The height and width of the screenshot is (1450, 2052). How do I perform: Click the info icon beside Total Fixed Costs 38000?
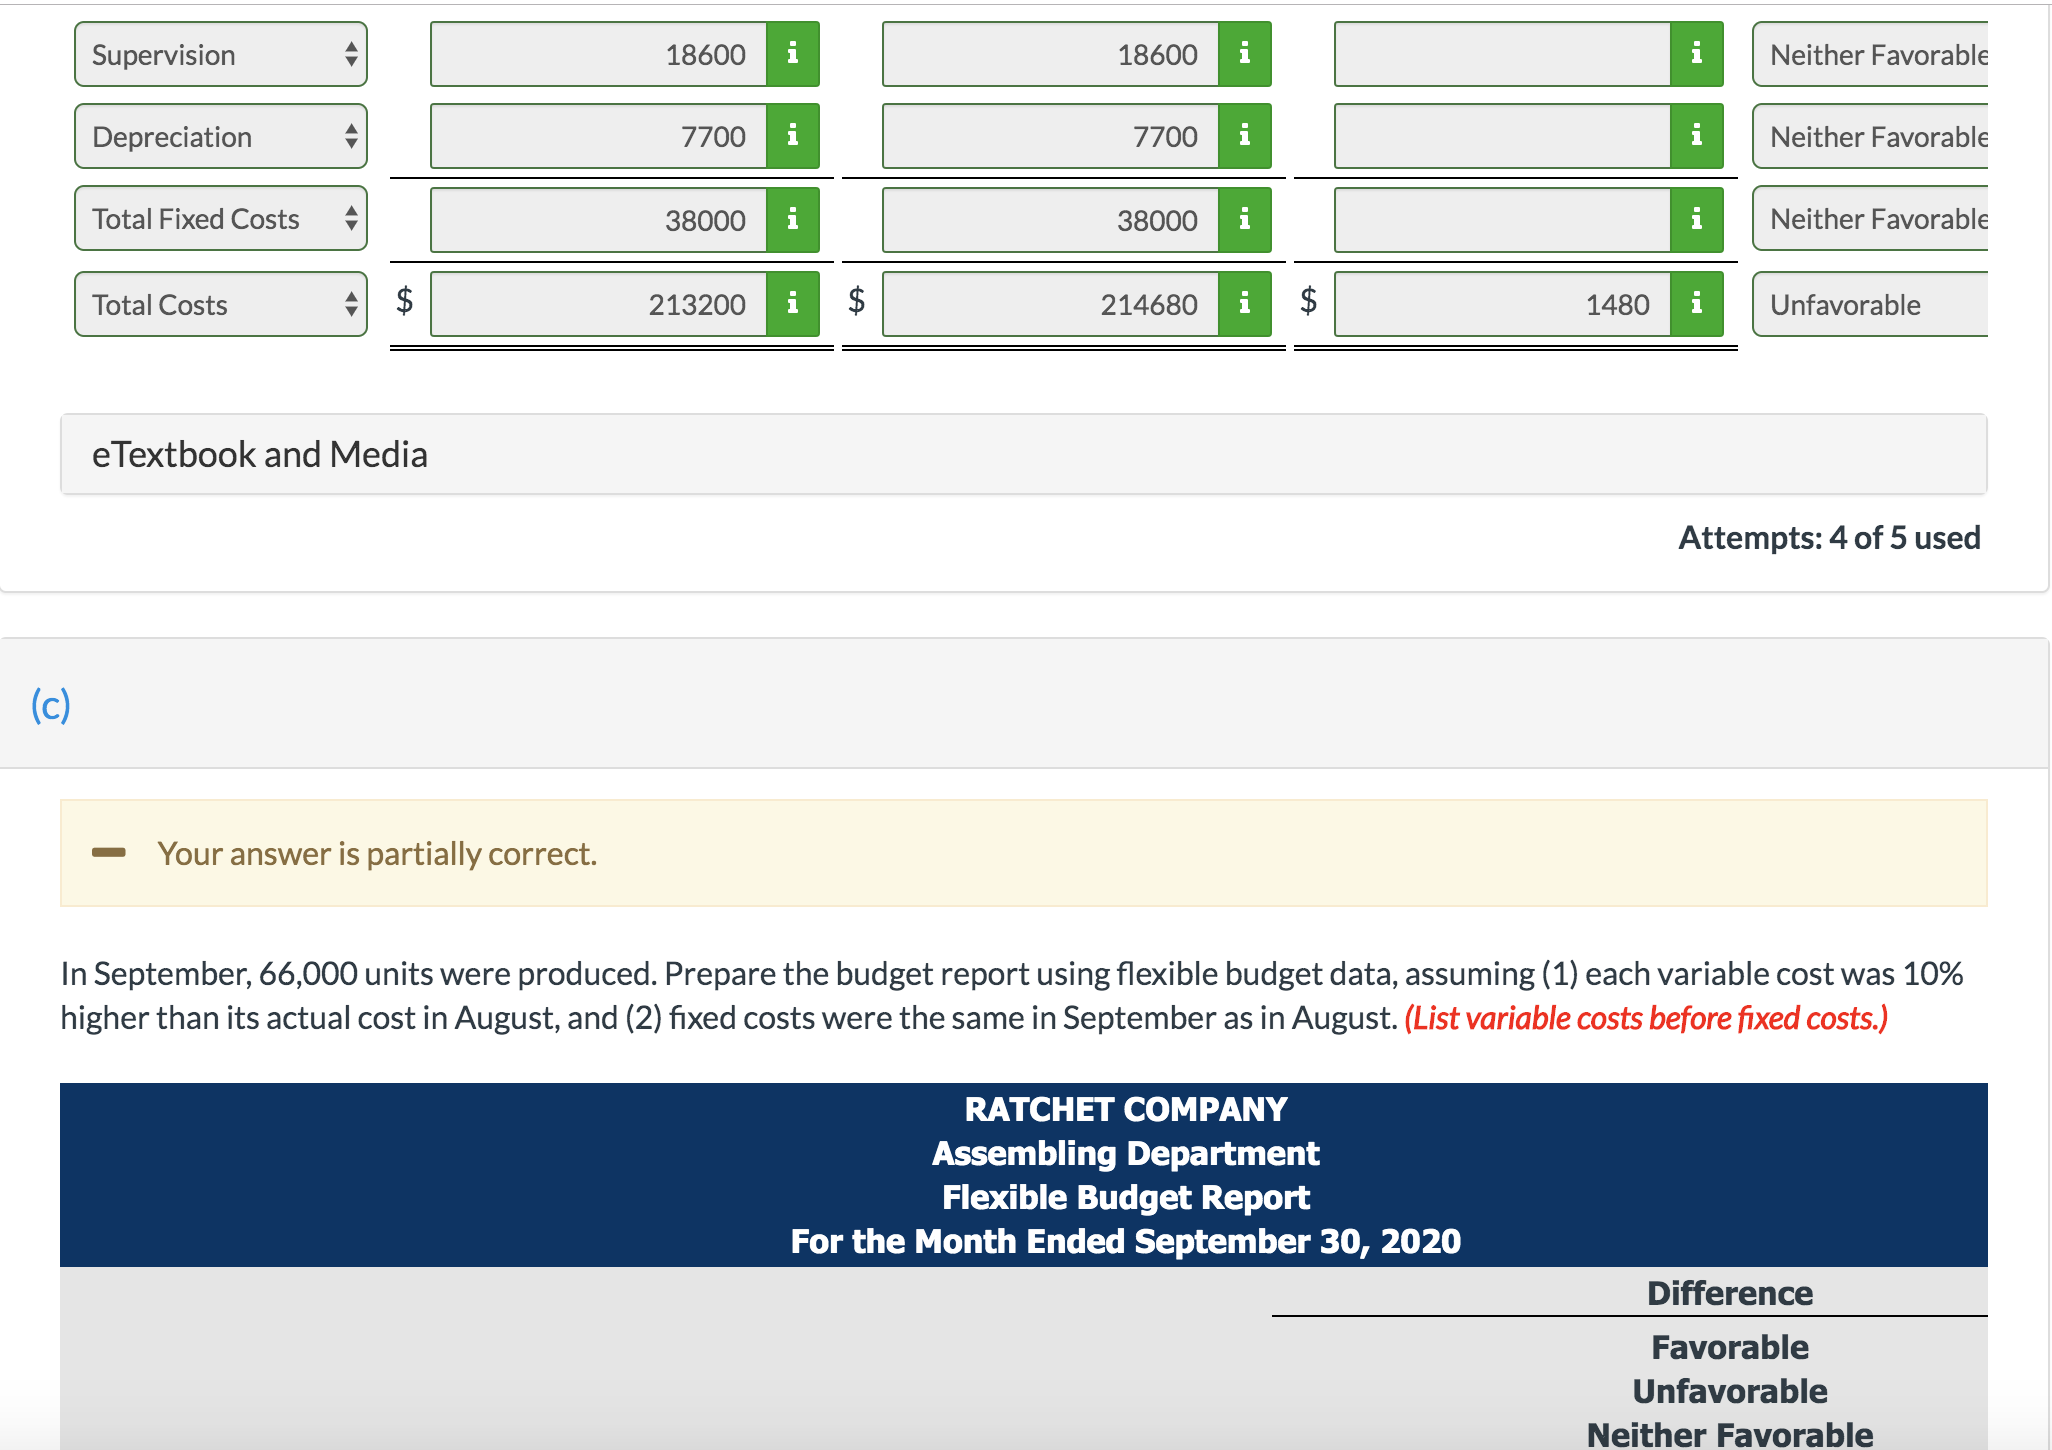click(x=792, y=219)
